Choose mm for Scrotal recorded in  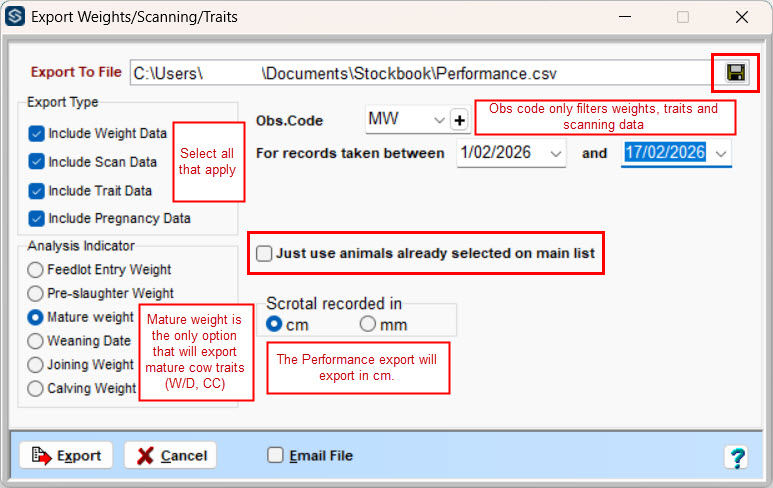tap(368, 324)
